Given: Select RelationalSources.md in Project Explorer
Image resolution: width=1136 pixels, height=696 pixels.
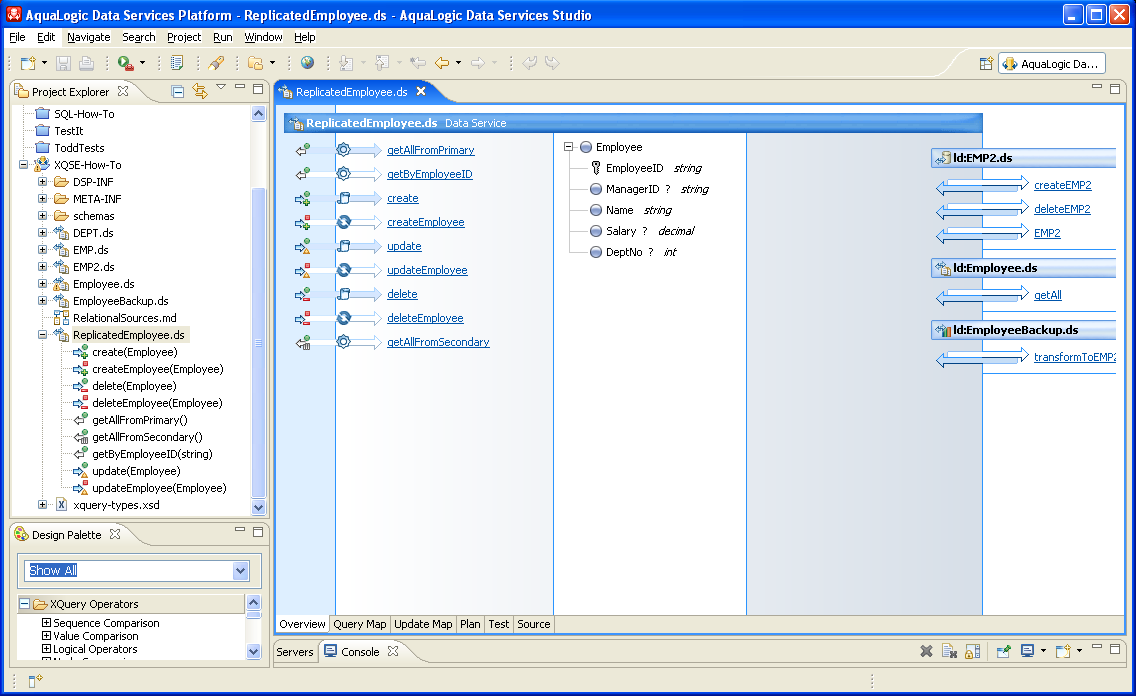Looking at the screenshot, I should pos(125,318).
